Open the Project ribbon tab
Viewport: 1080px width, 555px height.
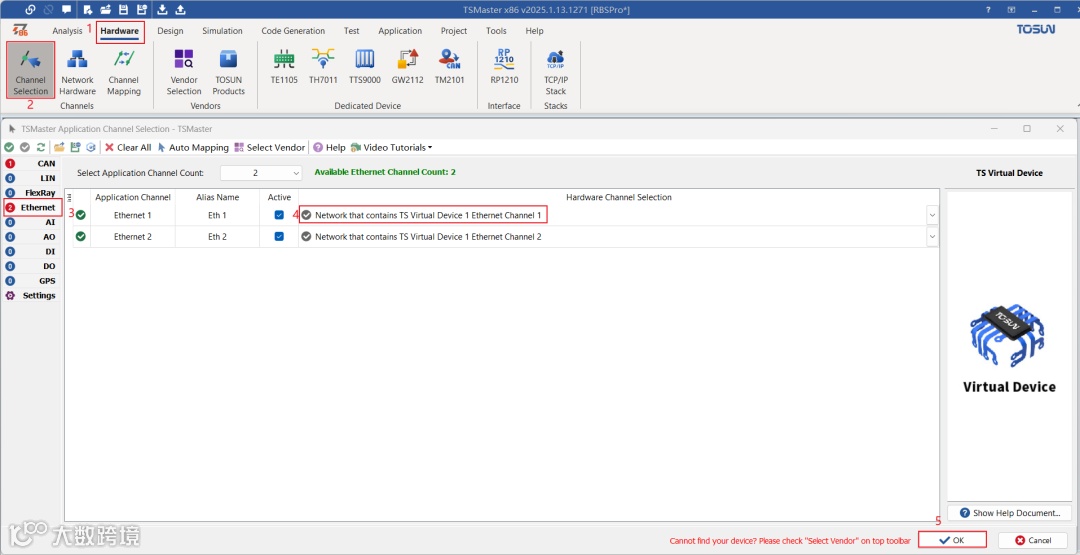coord(454,31)
